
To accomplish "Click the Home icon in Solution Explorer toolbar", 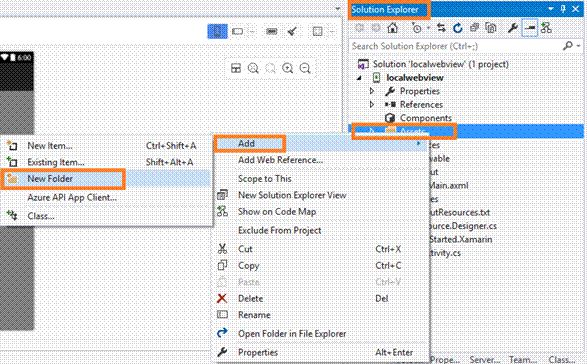I will tap(392, 28).
